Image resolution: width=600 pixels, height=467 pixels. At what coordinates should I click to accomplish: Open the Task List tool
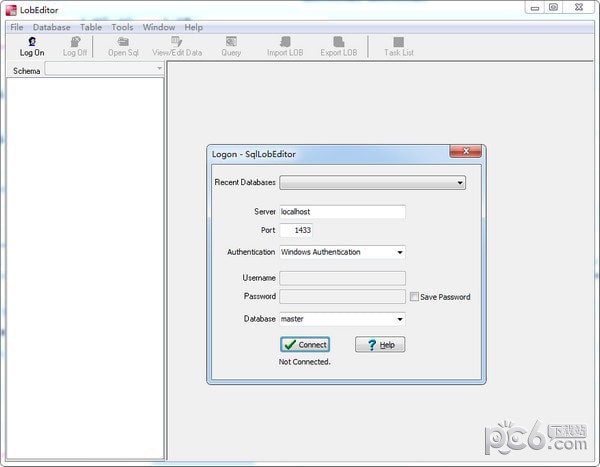coord(398,46)
